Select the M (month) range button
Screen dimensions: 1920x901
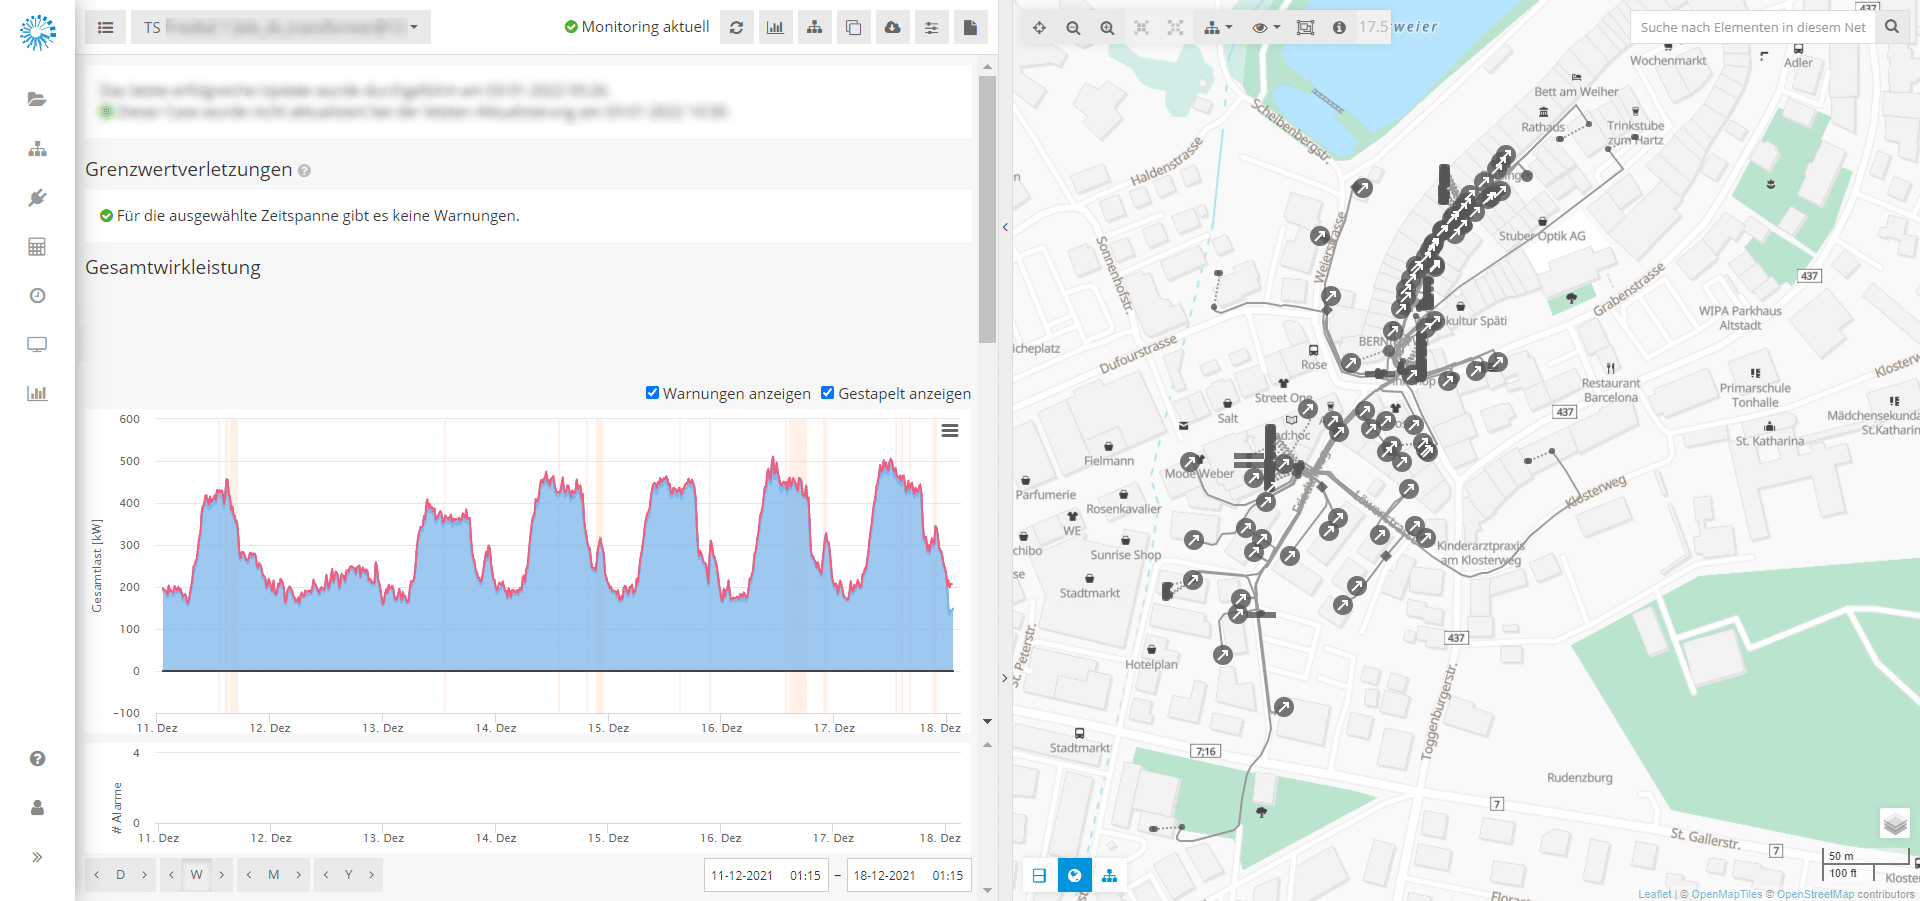click(x=273, y=875)
